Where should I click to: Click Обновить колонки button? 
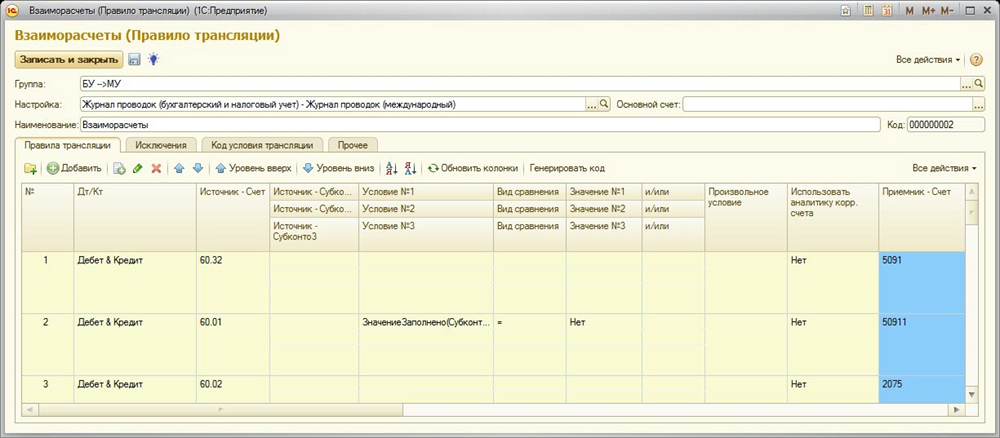click(x=474, y=168)
